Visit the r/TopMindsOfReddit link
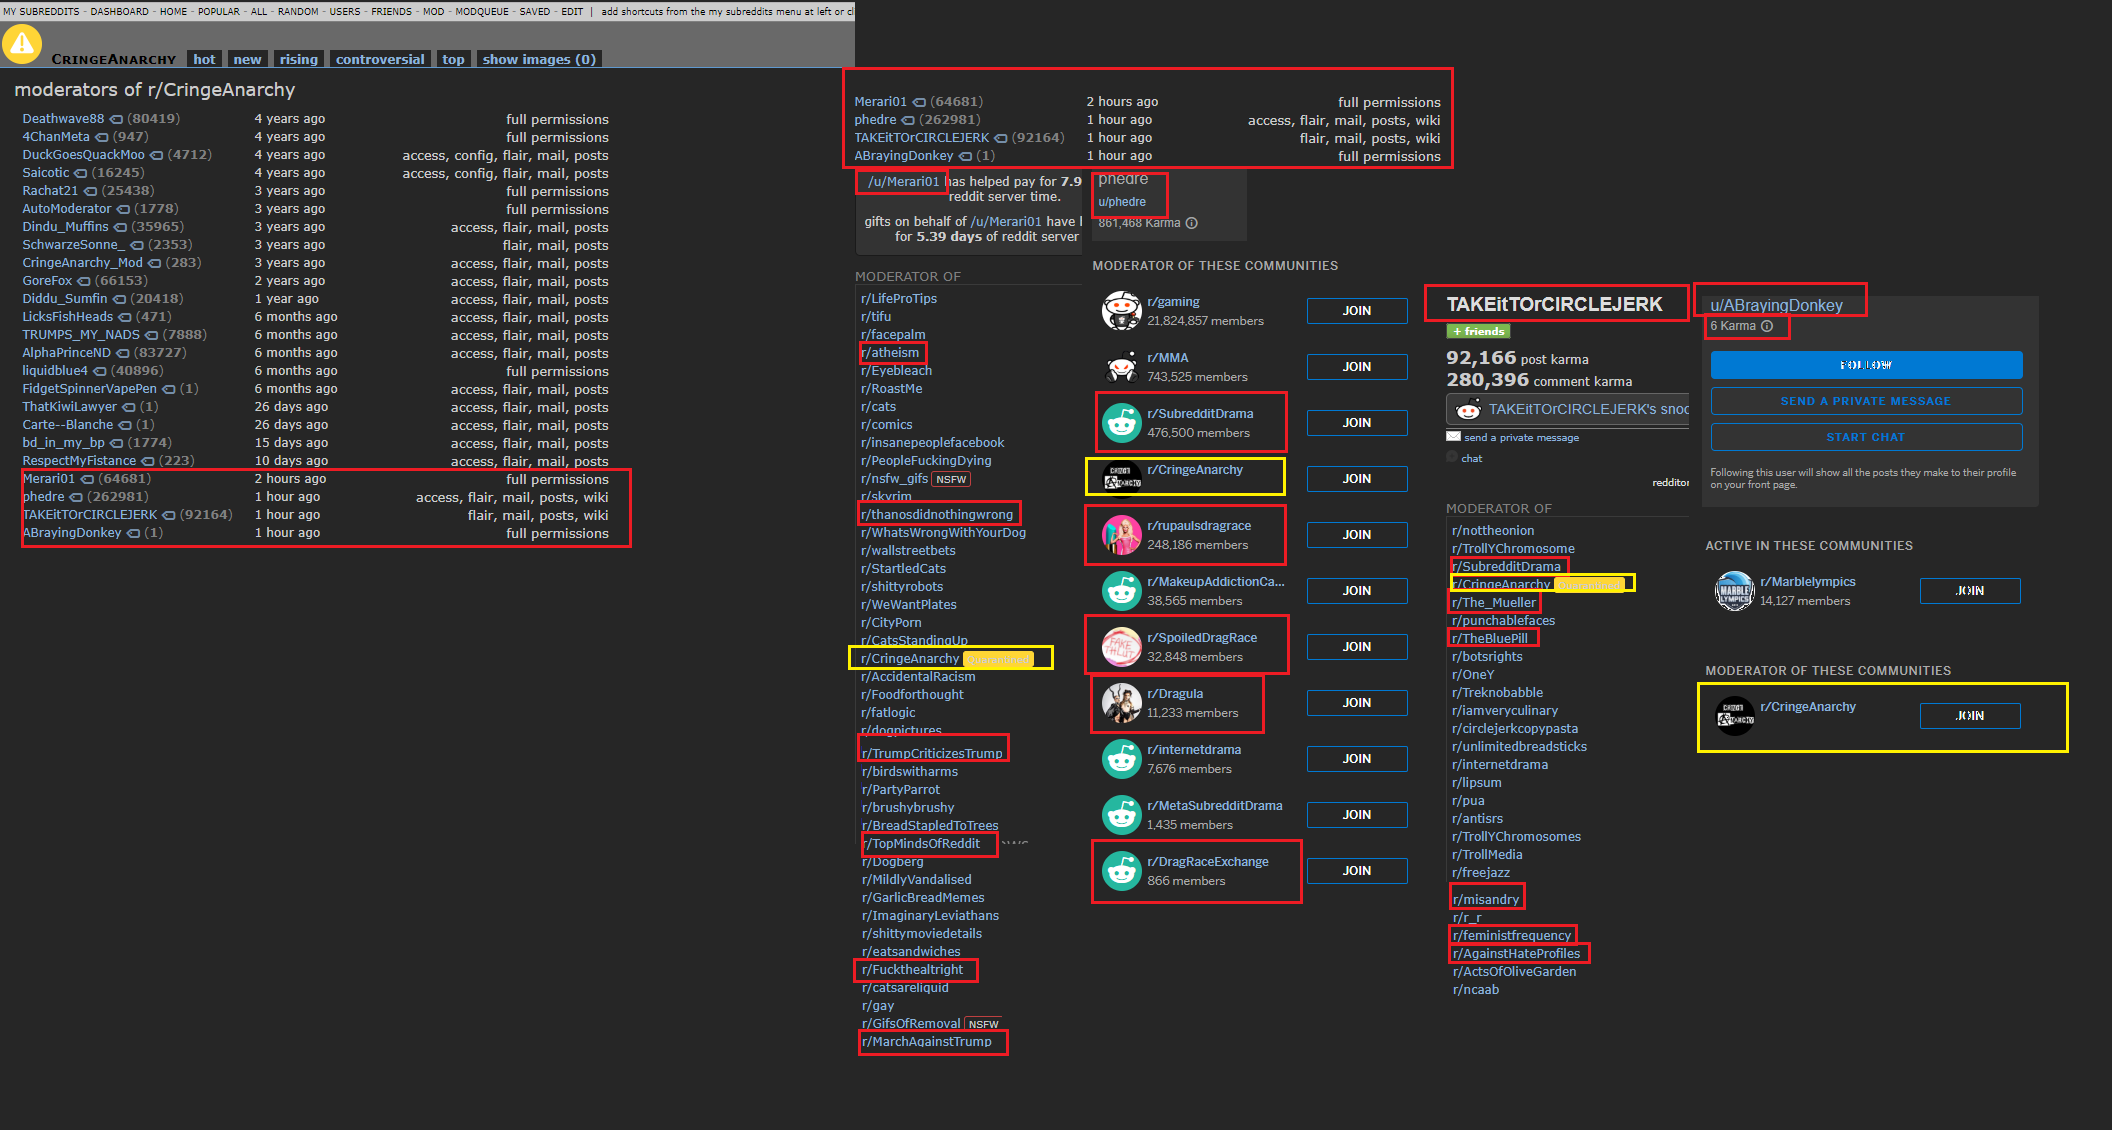Viewport: 2112px width, 1130px height. pos(921,843)
